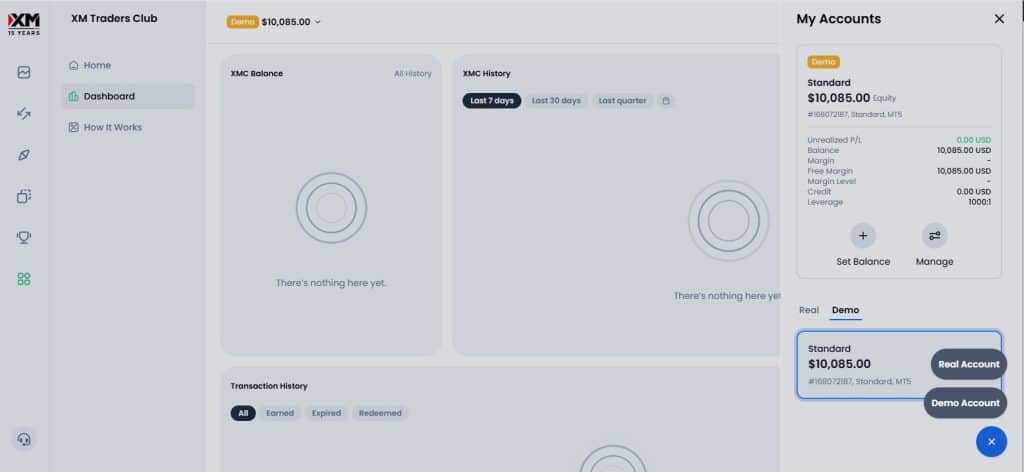Switch to the Demo accounts tab
Viewport: 1024px width, 472px height.
click(845, 310)
